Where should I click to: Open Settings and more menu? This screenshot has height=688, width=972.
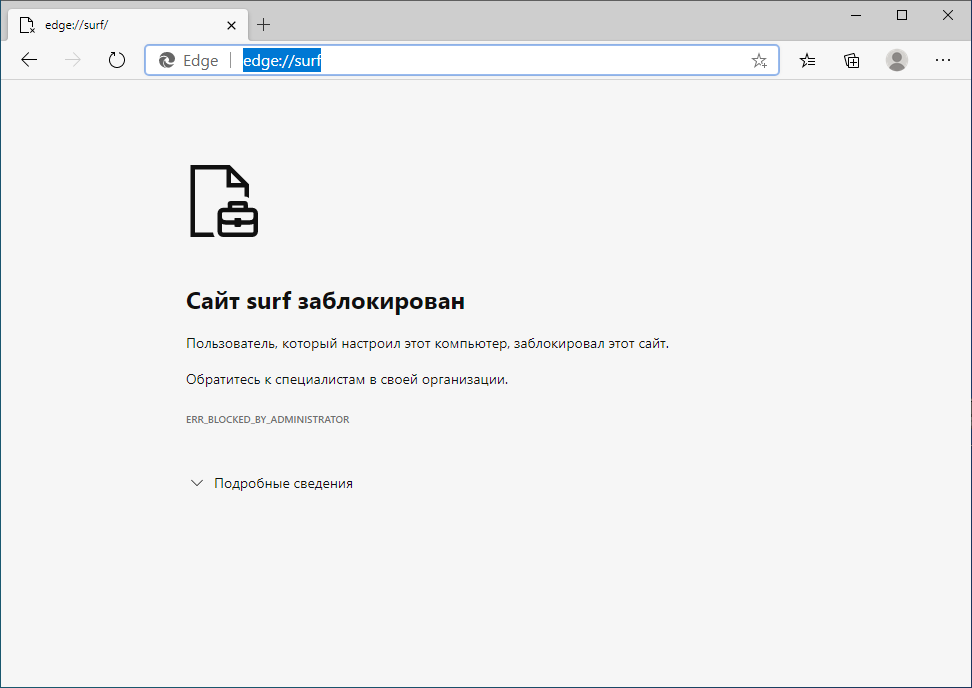click(x=942, y=60)
